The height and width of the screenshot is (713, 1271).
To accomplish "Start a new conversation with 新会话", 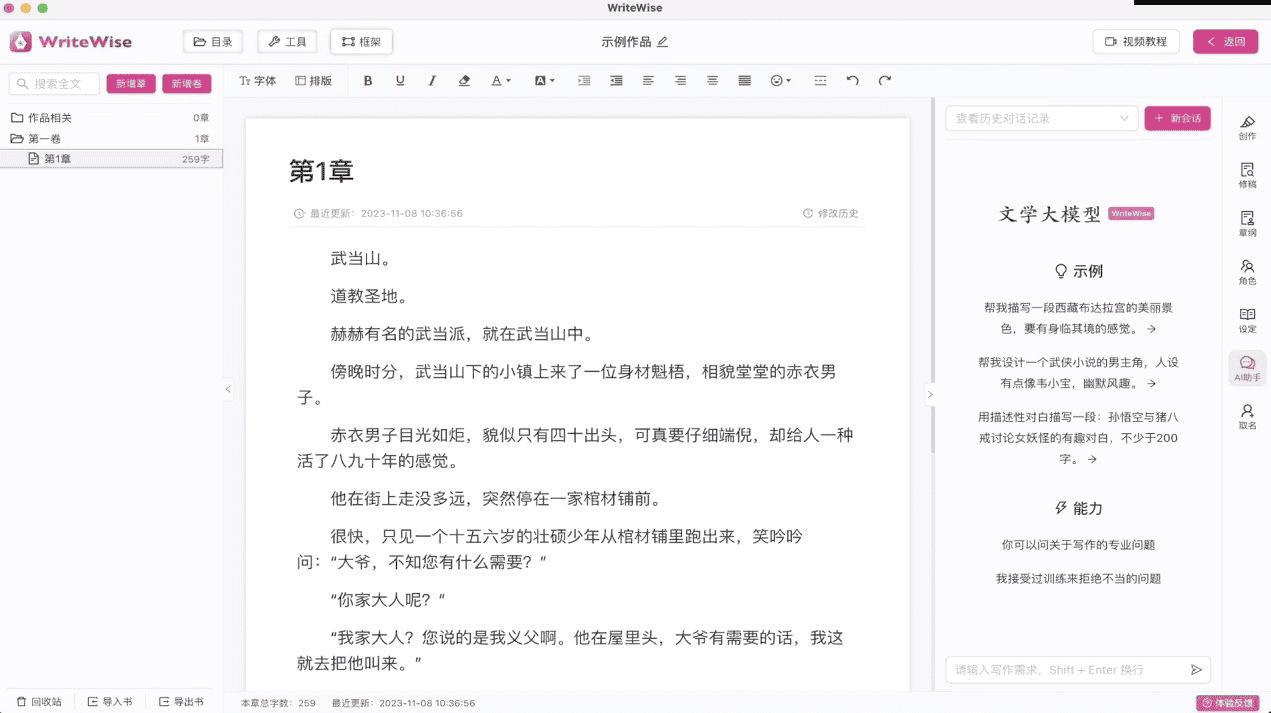I will point(1177,118).
